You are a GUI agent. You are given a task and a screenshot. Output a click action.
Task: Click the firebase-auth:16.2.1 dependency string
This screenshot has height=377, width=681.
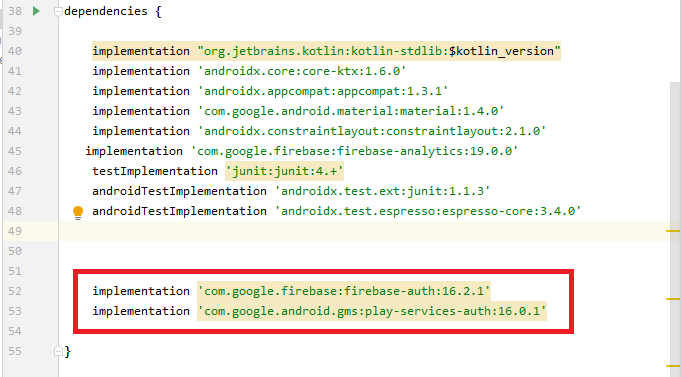coord(344,291)
